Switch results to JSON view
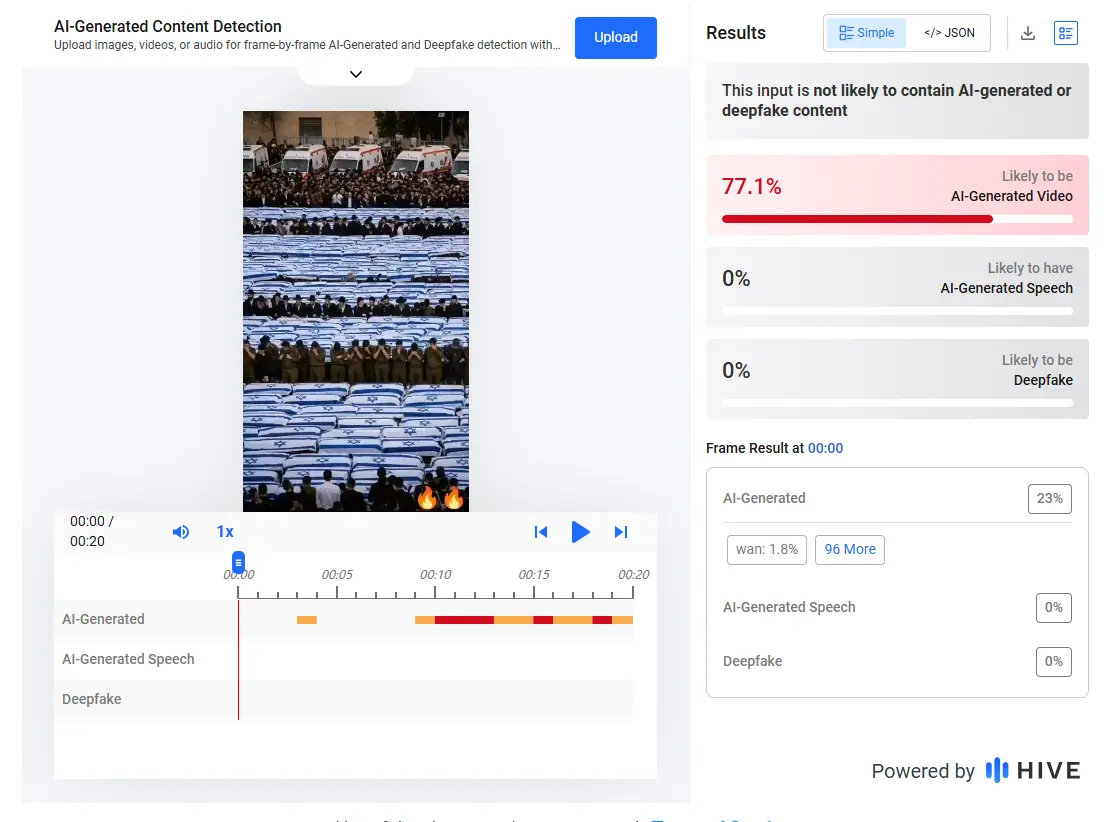This screenshot has height=822, width=1113. click(948, 33)
